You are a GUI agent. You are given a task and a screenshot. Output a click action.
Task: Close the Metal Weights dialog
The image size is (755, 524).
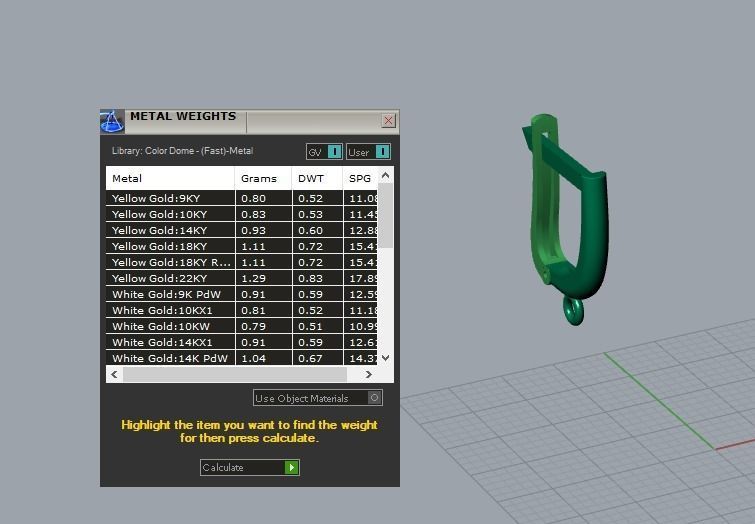click(x=388, y=120)
